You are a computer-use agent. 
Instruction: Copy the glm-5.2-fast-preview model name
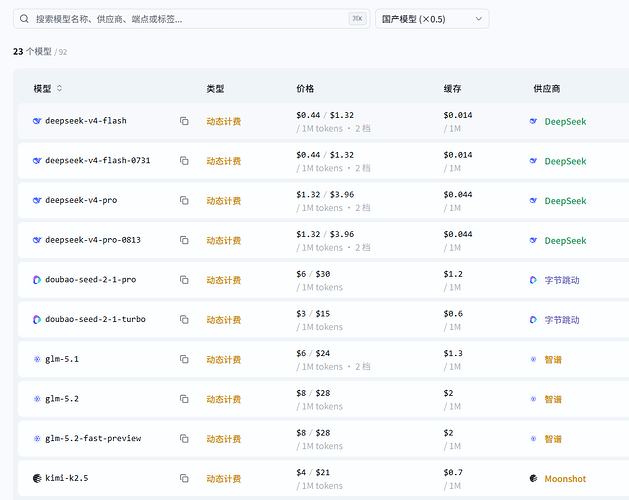tap(184, 439)
